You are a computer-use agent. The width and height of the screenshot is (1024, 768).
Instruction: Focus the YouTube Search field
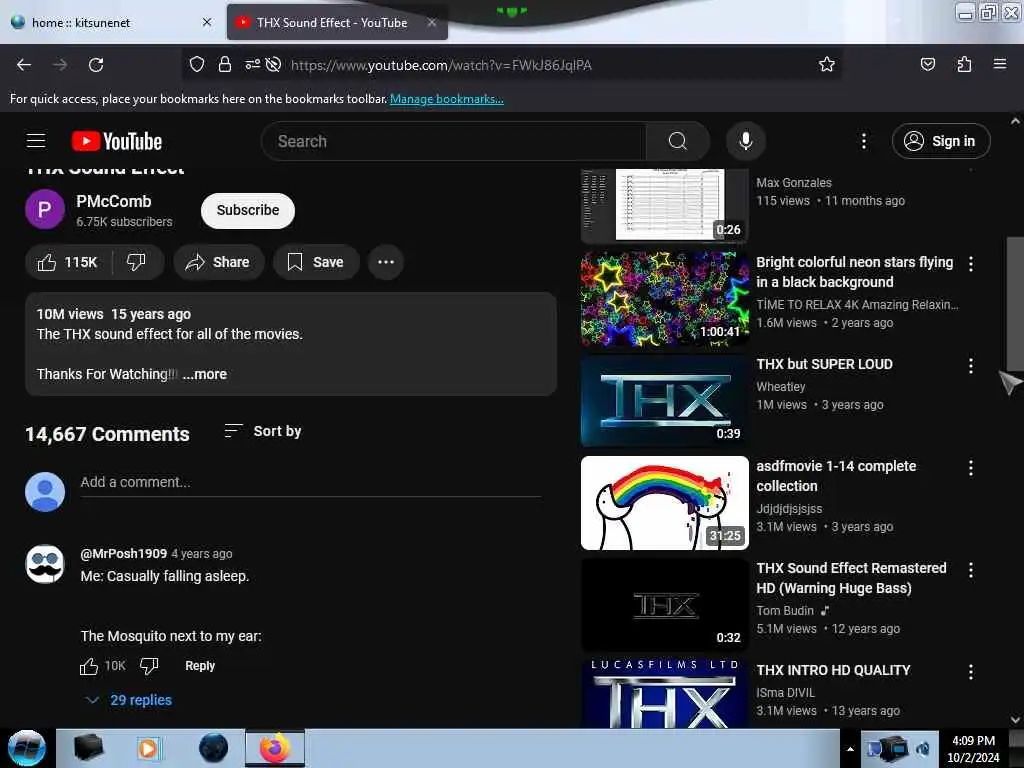pyautogui.click(x=453, y=141)
